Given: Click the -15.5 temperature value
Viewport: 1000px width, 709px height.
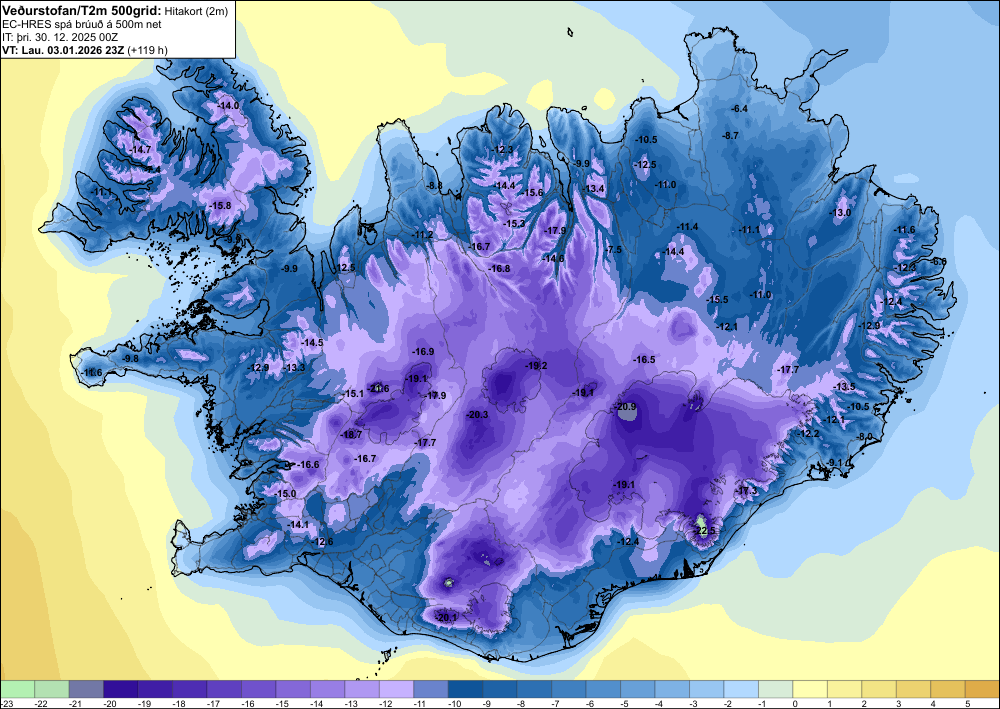Looking at the screenshot, I should pyautogui.click(x=717, y=300).
